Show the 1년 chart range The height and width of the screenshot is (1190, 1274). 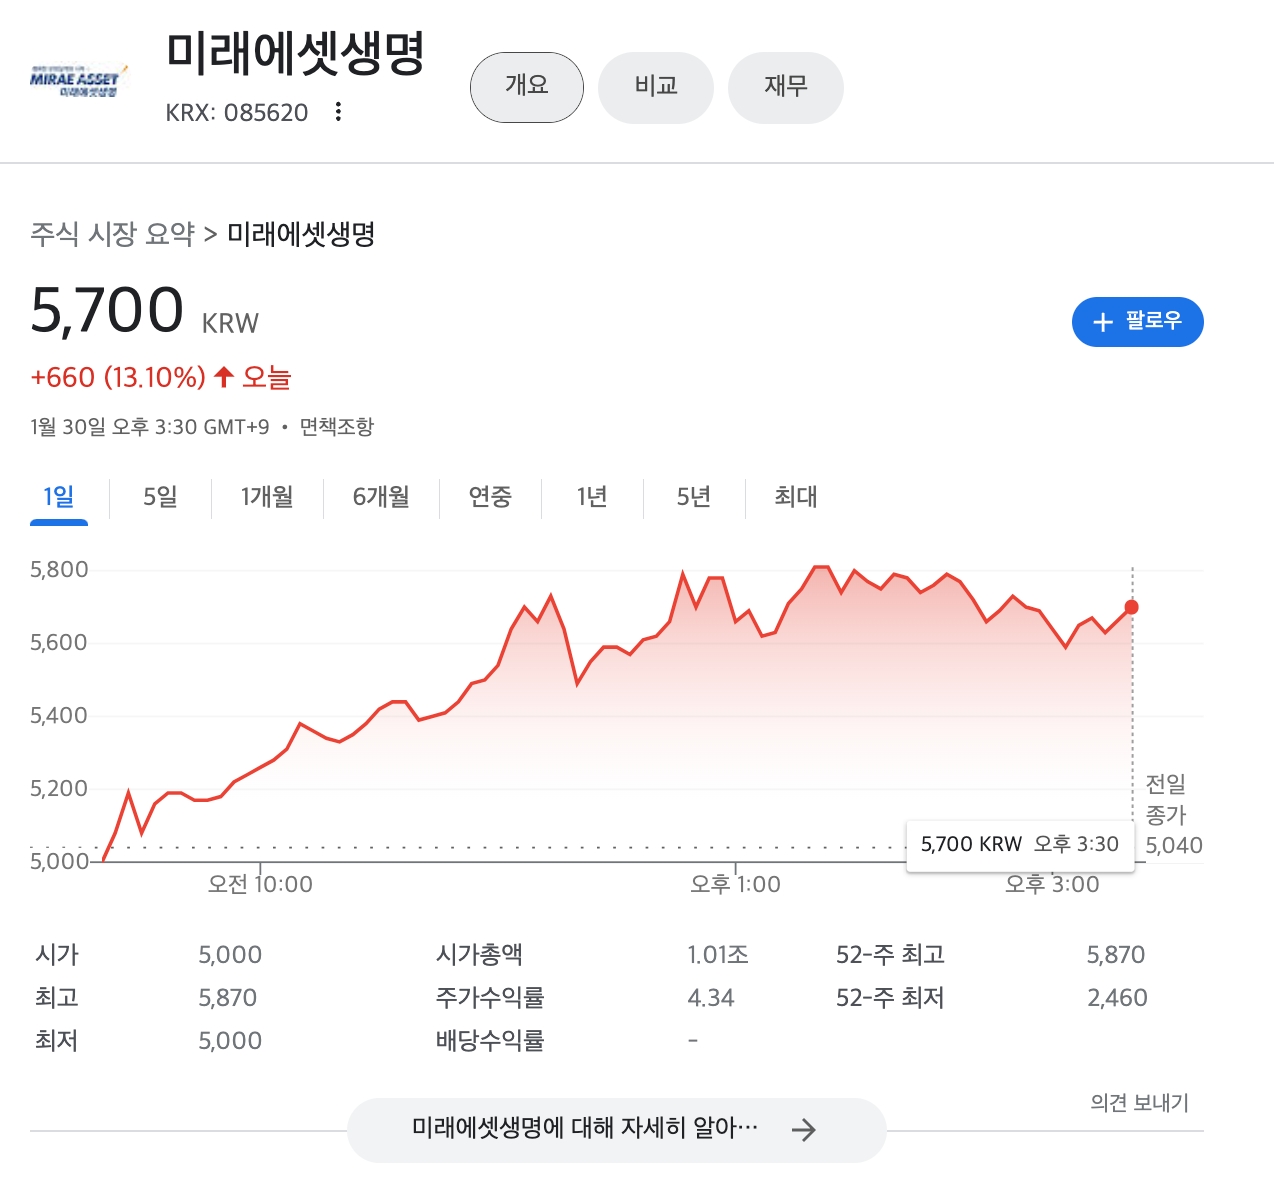592,497
